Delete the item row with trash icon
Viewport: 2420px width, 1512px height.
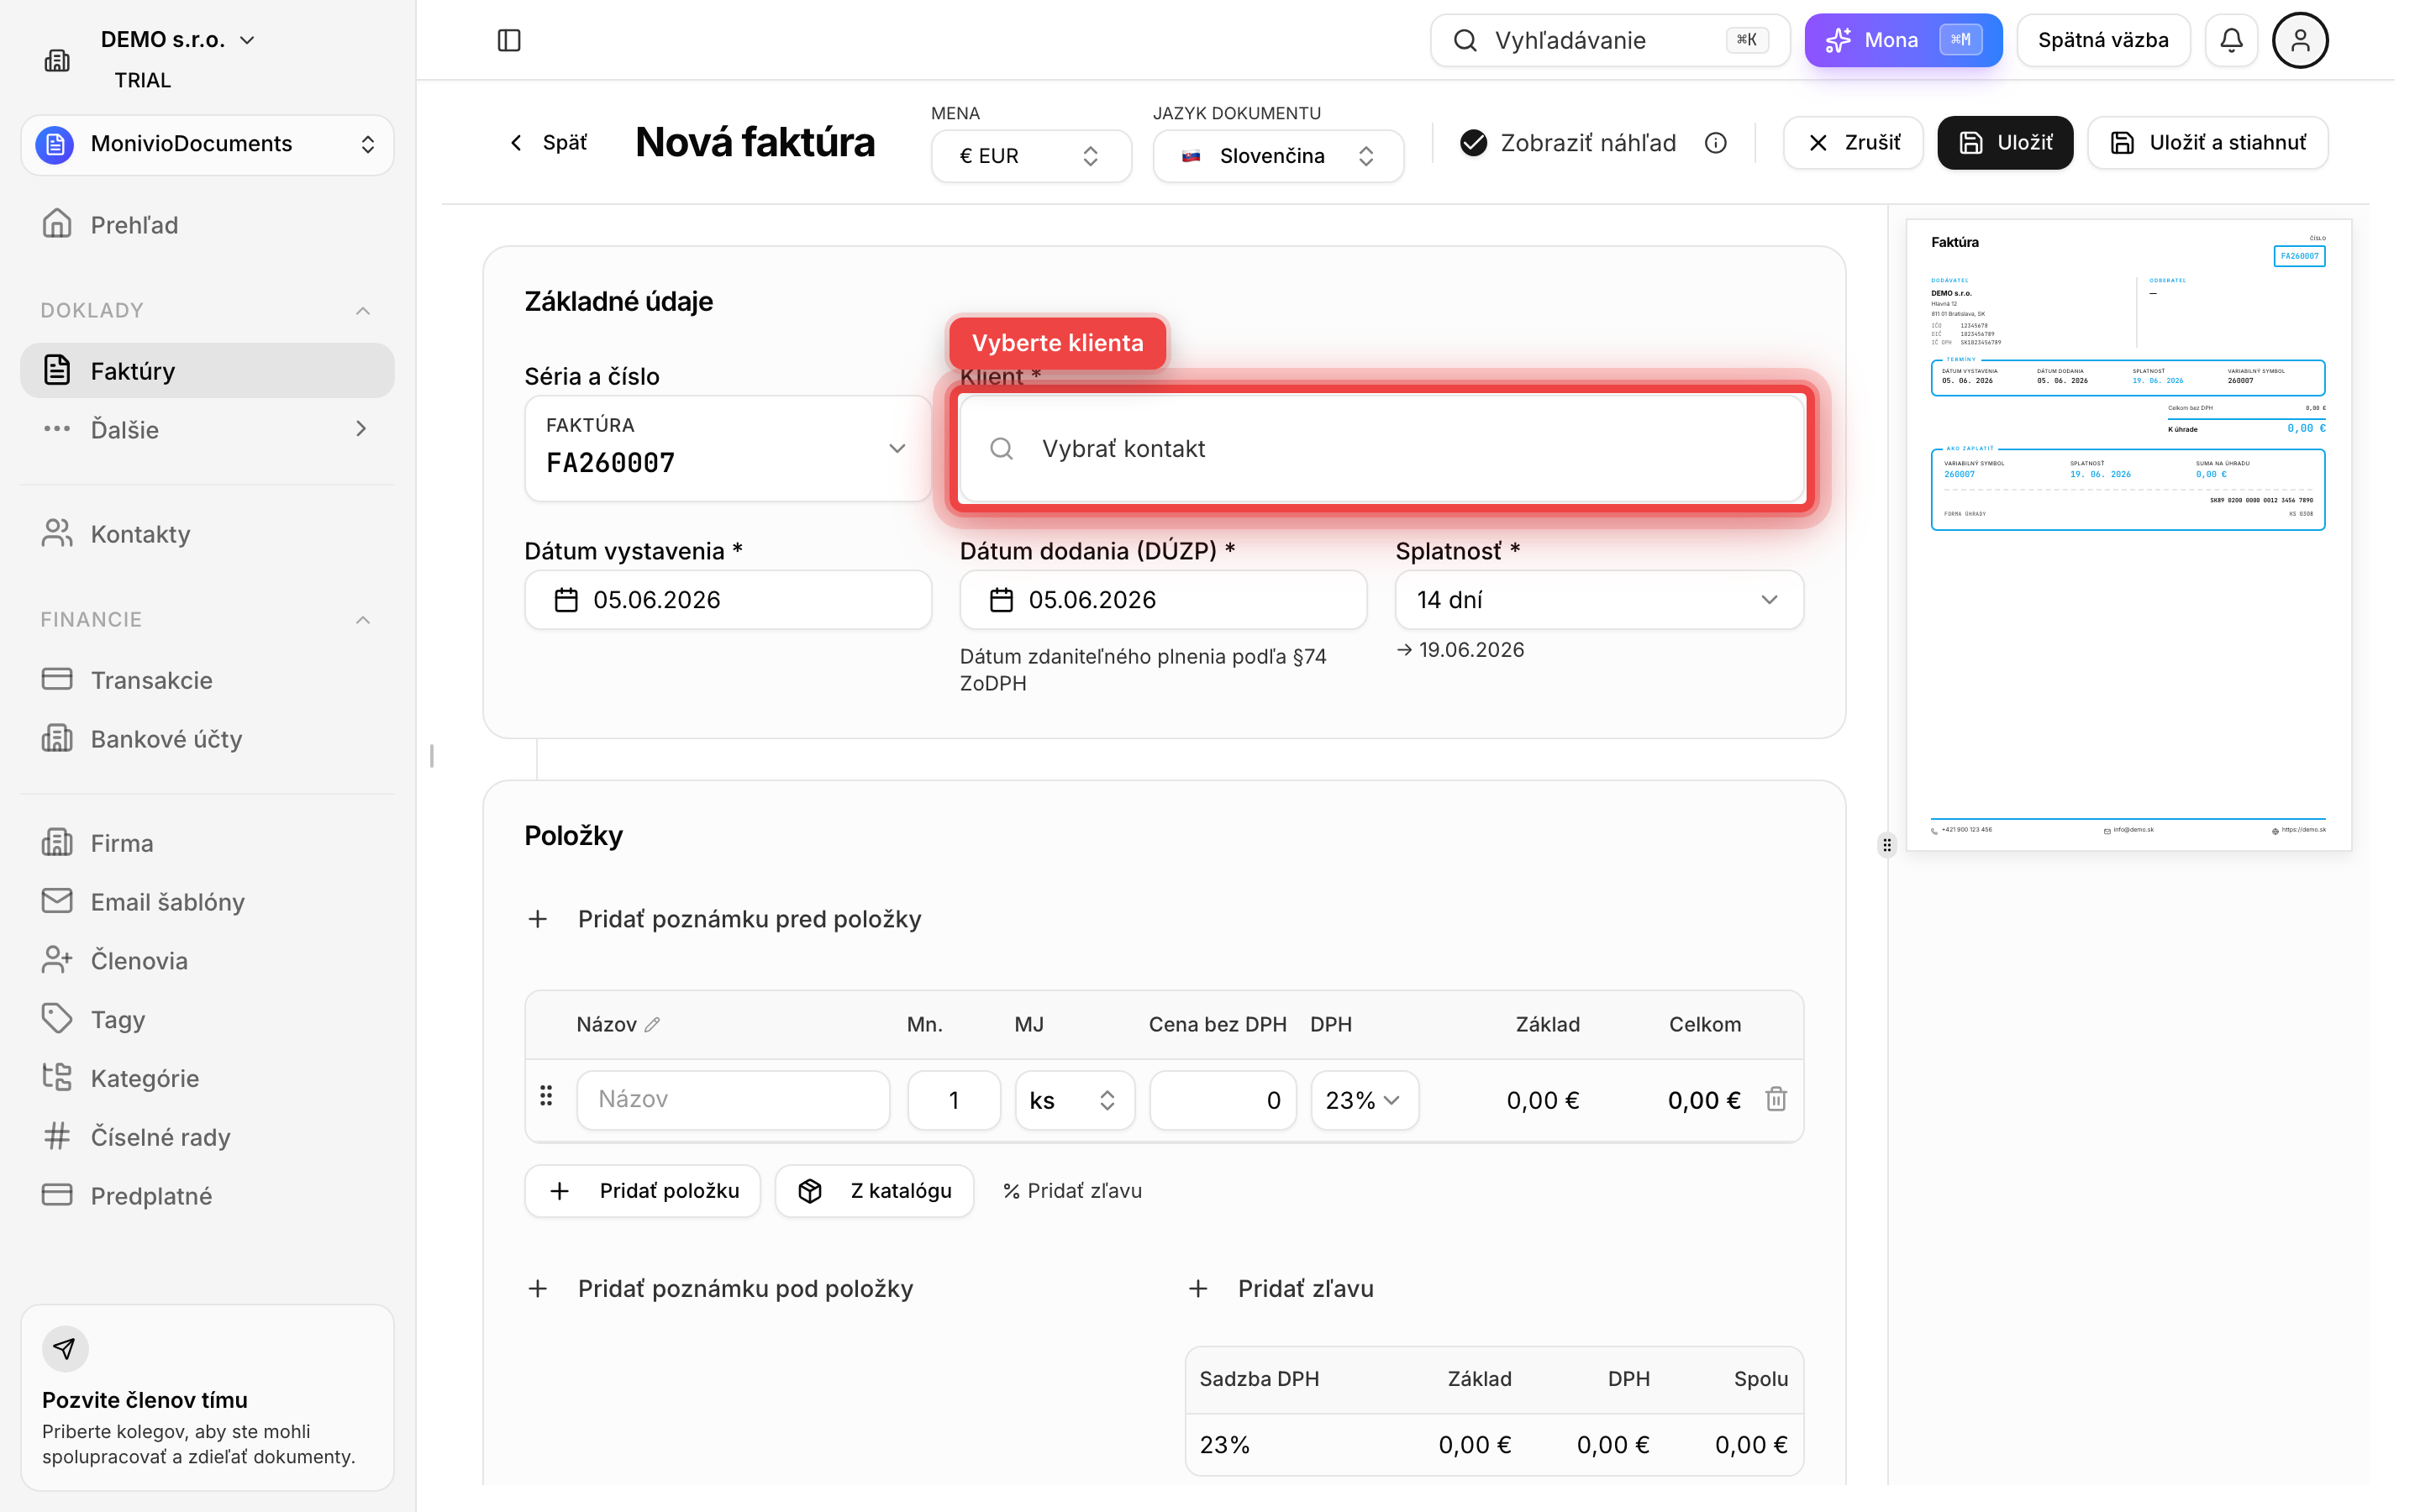[1776, 1099]
